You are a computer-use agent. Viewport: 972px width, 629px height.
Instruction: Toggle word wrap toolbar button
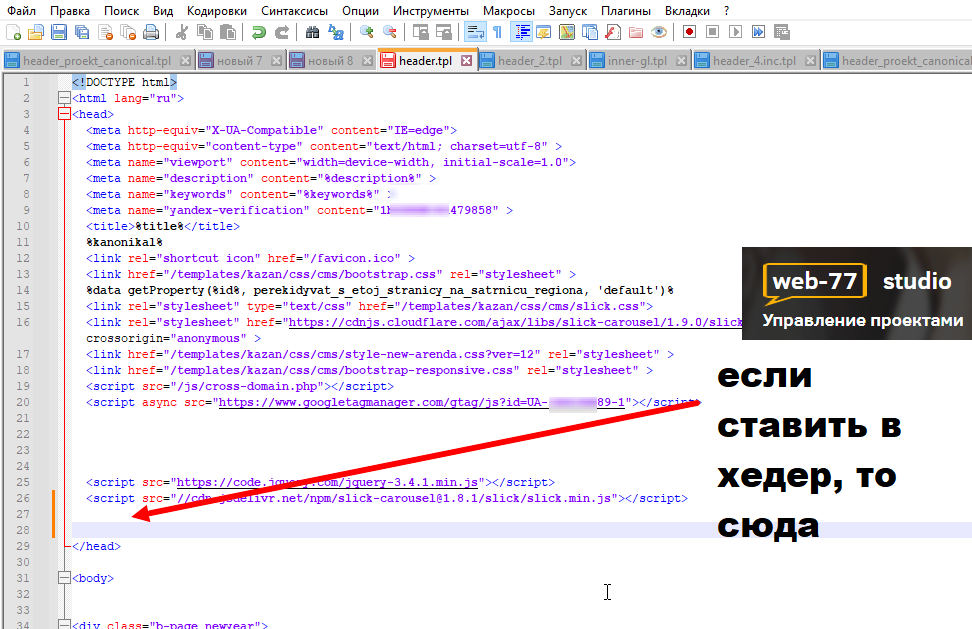click(475, 32)
